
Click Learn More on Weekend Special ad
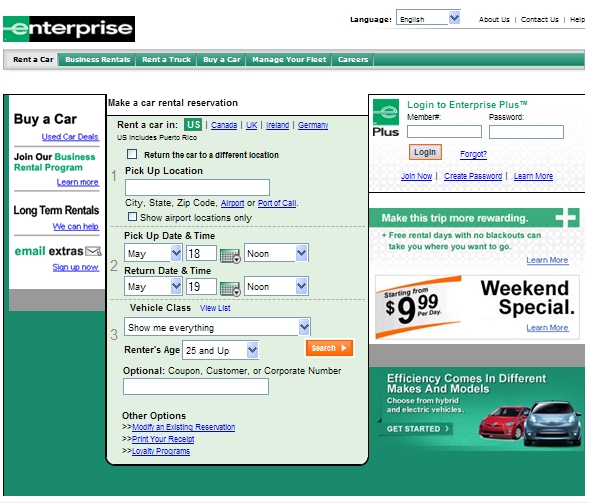coord(547,328)
